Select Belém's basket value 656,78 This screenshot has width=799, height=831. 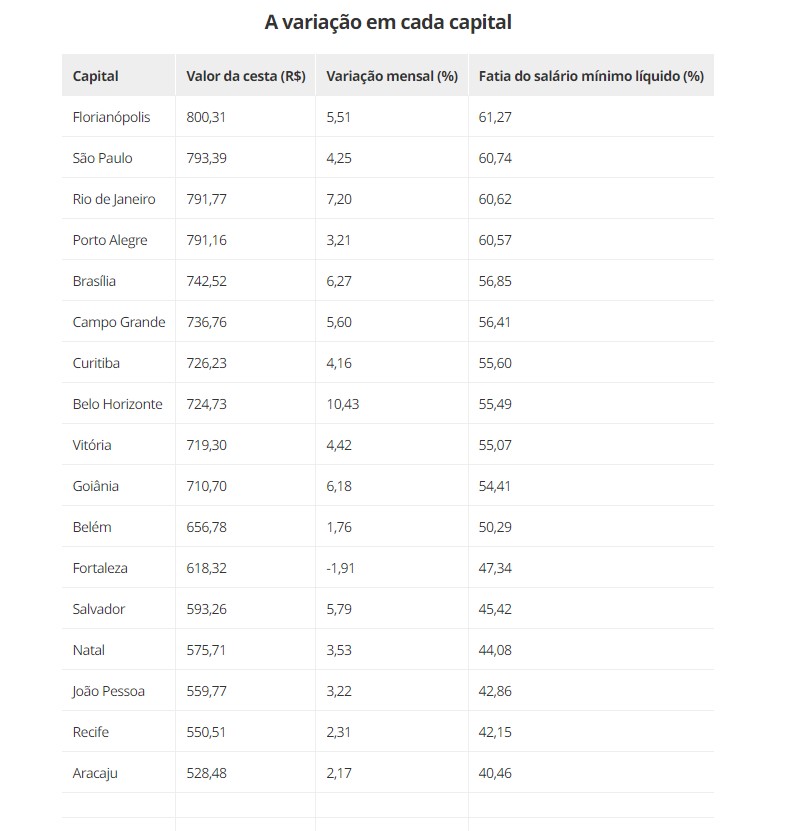tap(207, 527)
